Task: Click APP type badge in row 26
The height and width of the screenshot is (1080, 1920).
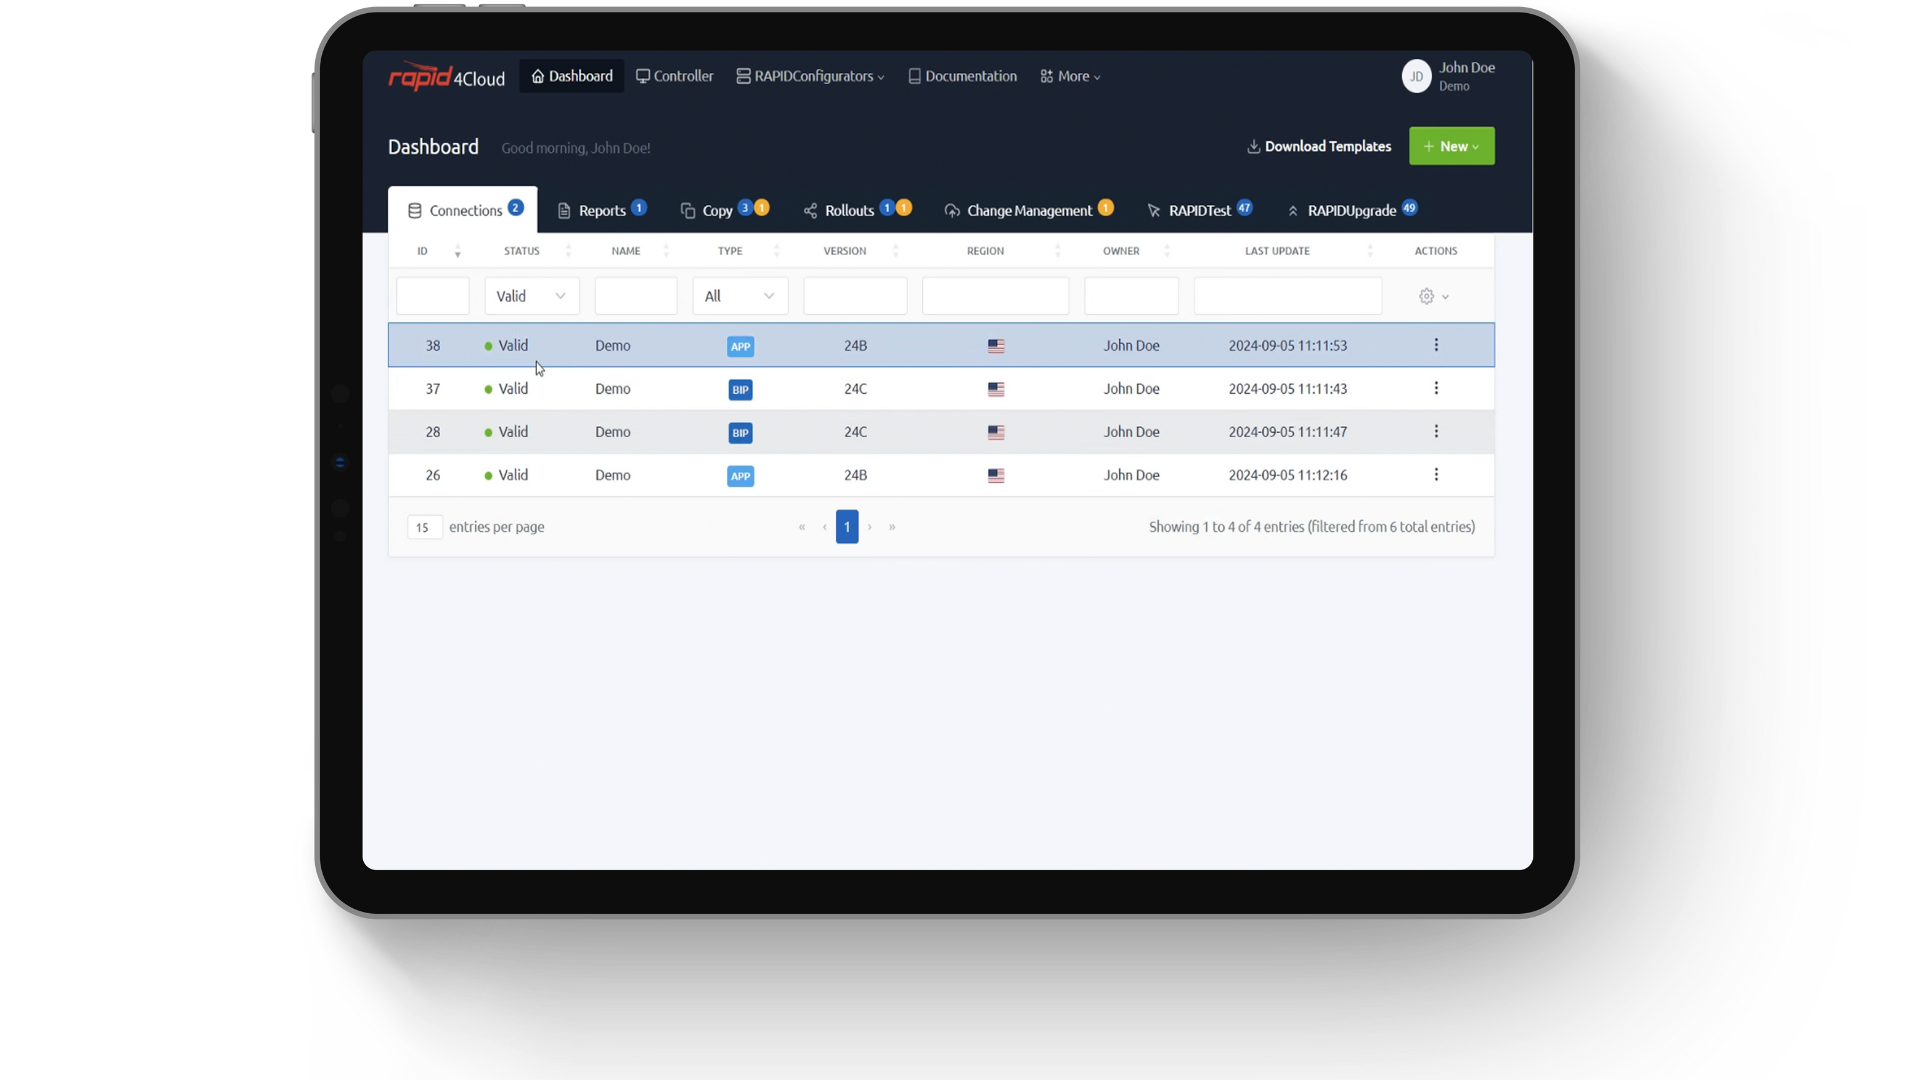Action: pyautogui.click(x=740, y=475)
